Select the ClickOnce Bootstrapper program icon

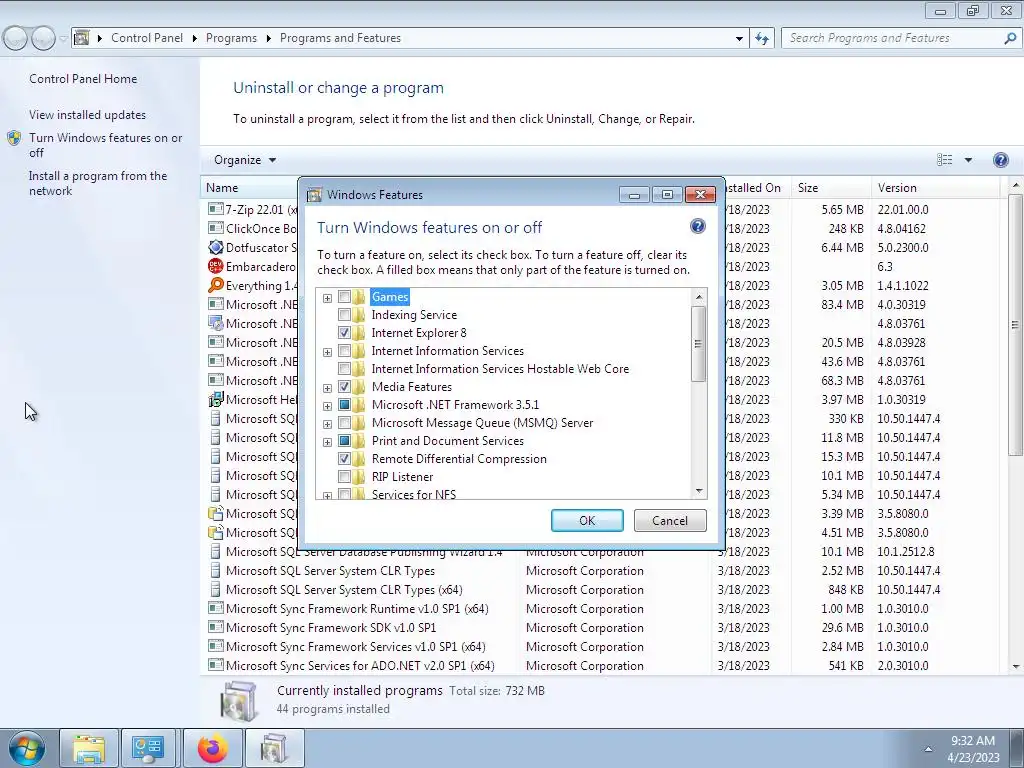[216, 228]
